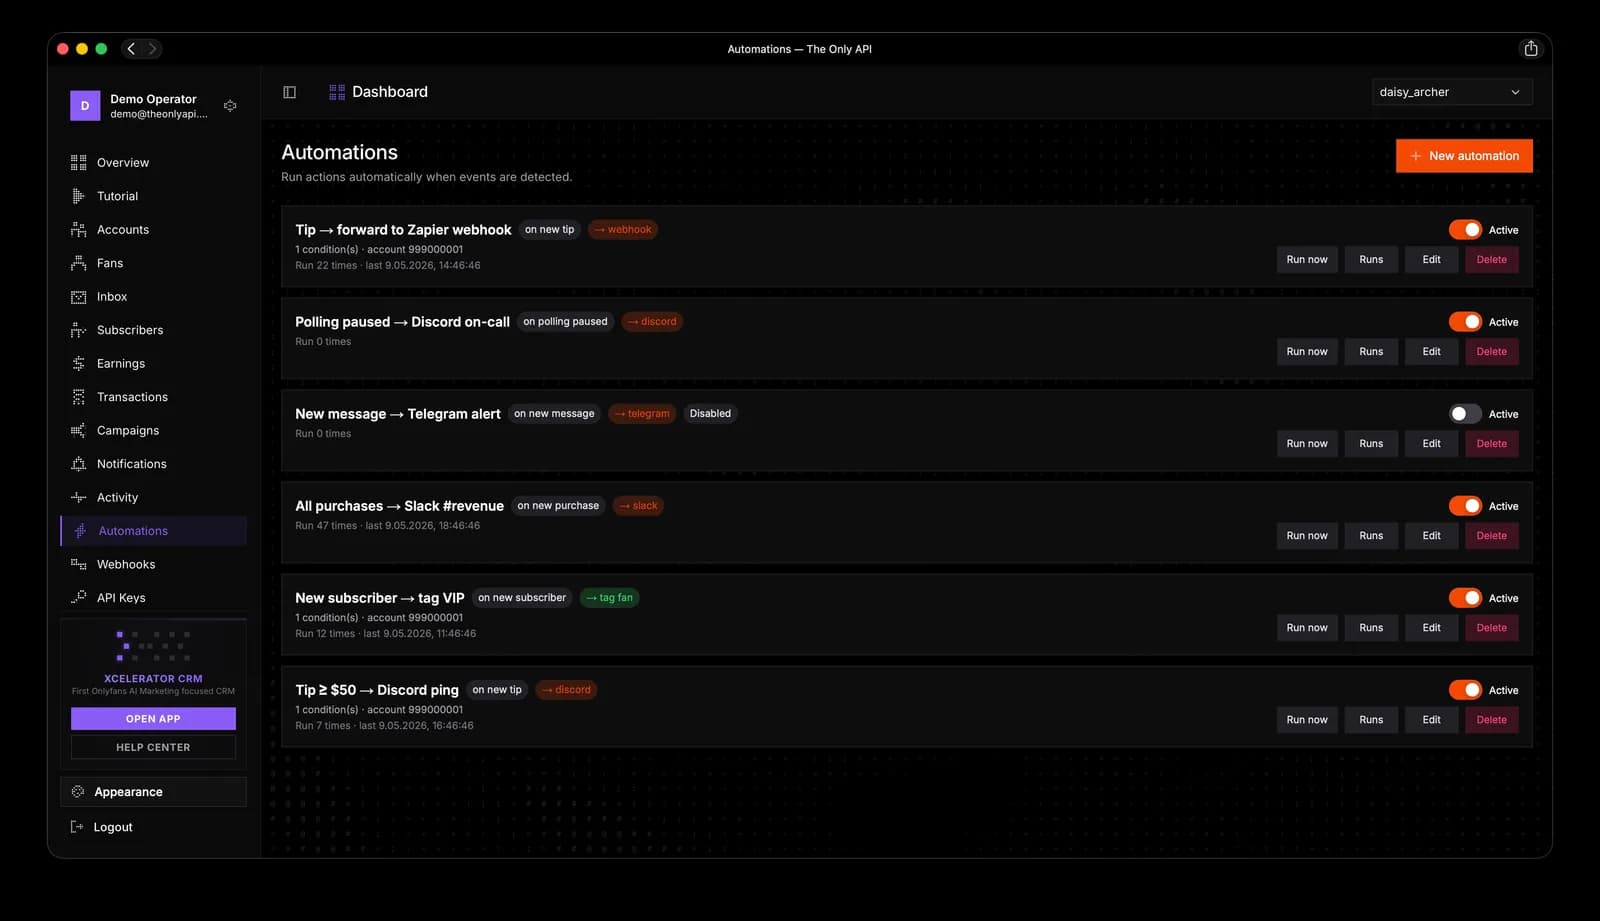This screenshot has height=921, width=1600.
Task: Open the Overview menu item
Action: tap(154, 163)
